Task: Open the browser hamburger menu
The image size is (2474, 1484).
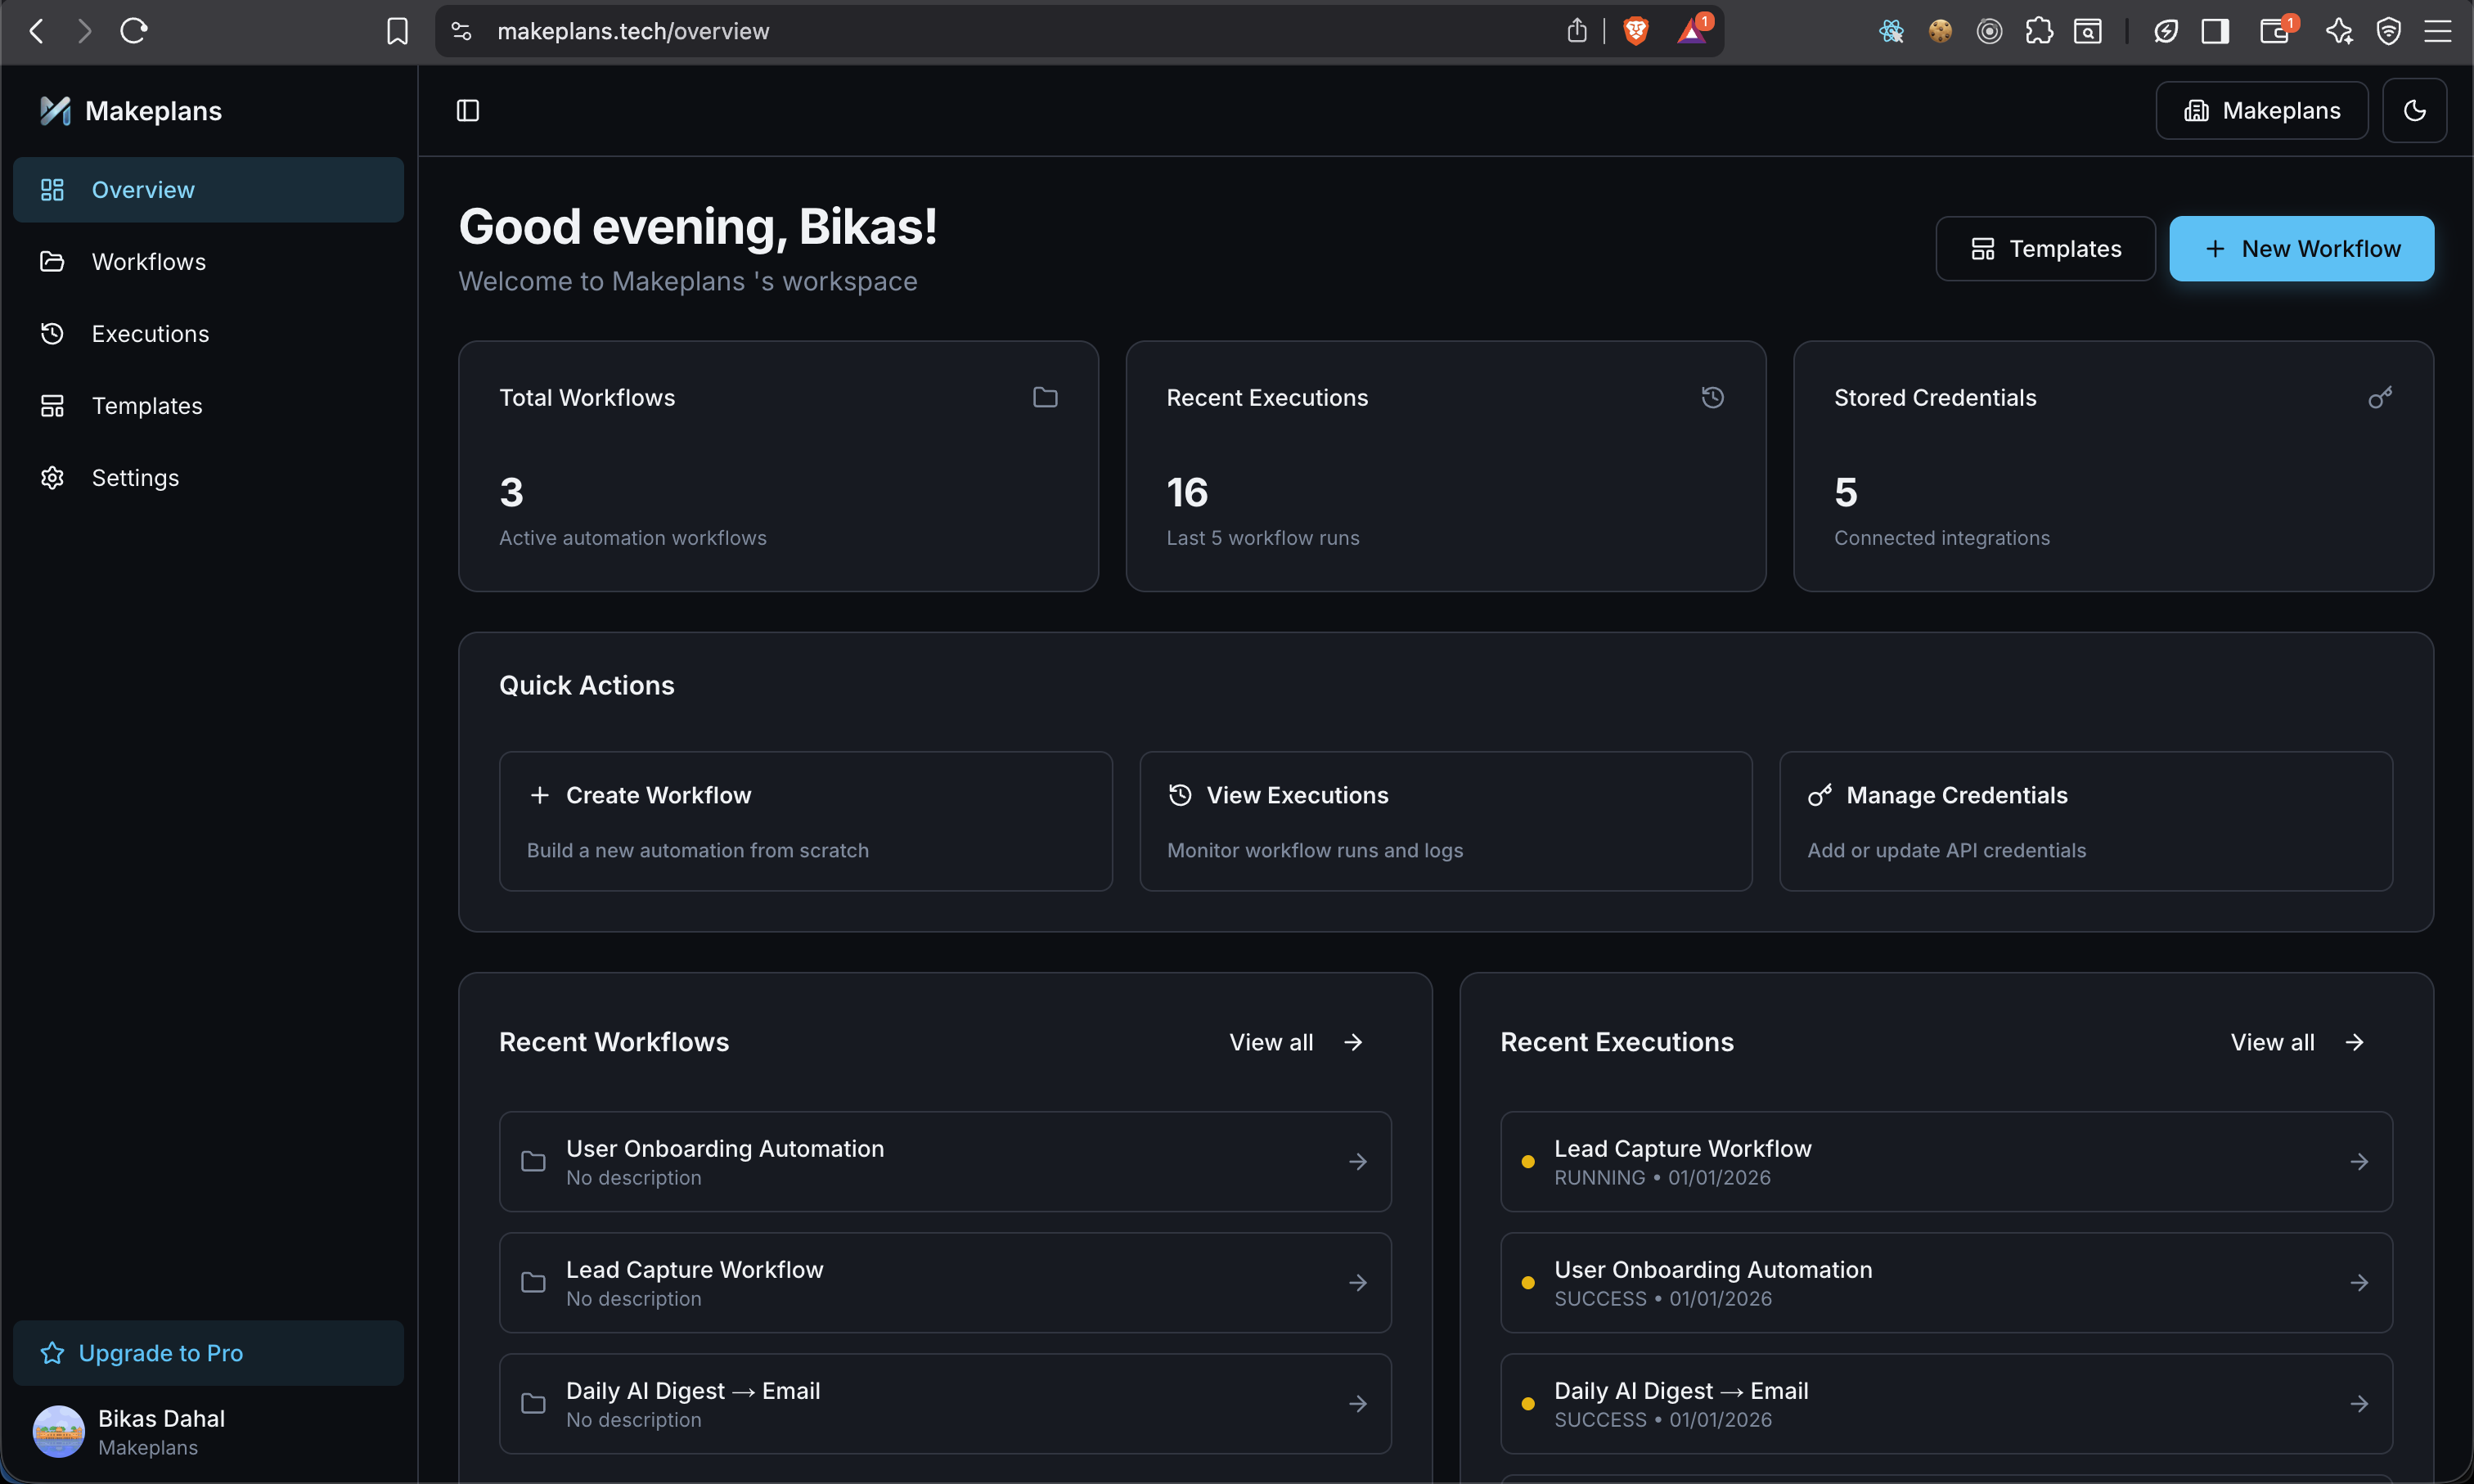Action: (x=2438, y=31)
